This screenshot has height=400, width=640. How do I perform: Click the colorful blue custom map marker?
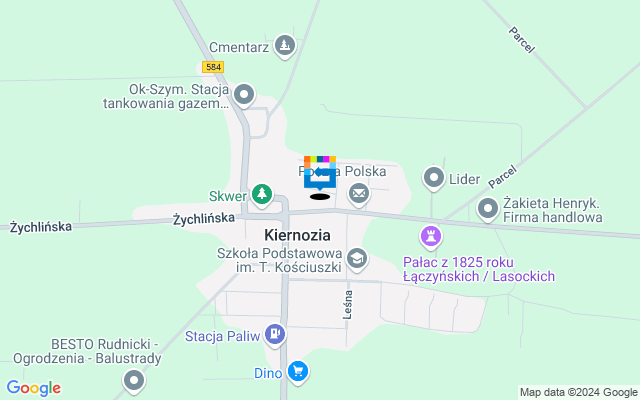[x=320, y=173]
